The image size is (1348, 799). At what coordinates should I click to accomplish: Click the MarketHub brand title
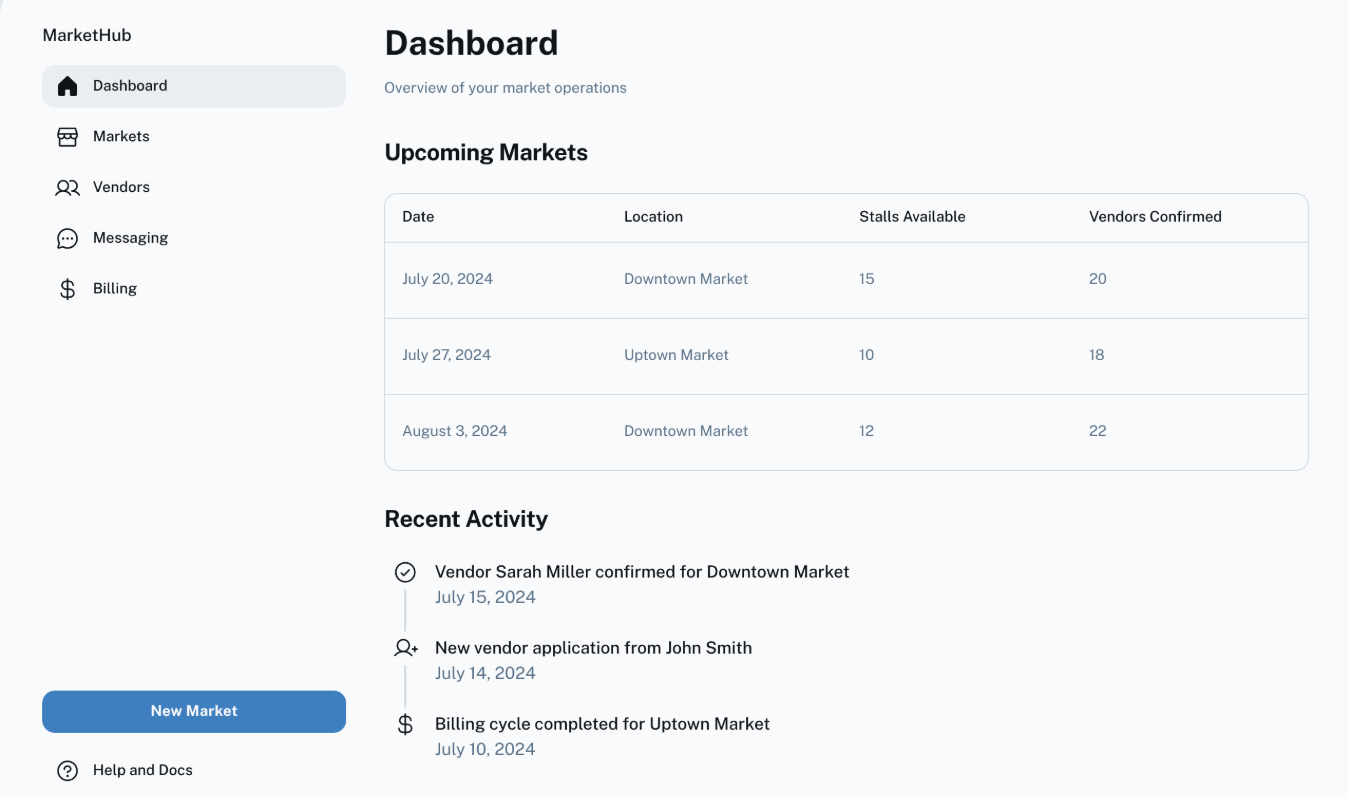(87, 35)
